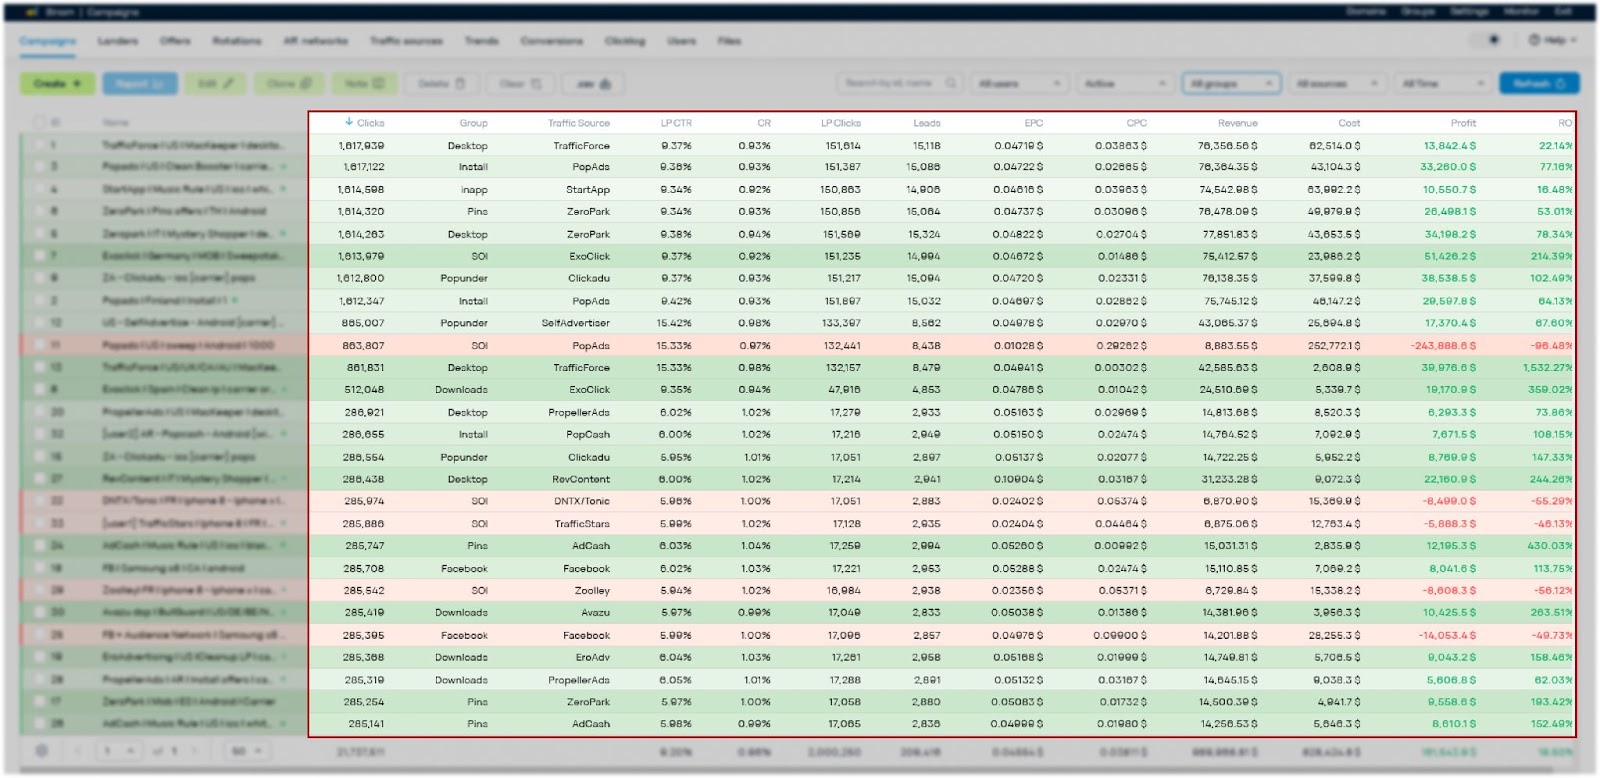The image size is (1600, 778).
Task: Tick checkbox for the 1,617,122 clicks row
Action: tap(40, 167)
